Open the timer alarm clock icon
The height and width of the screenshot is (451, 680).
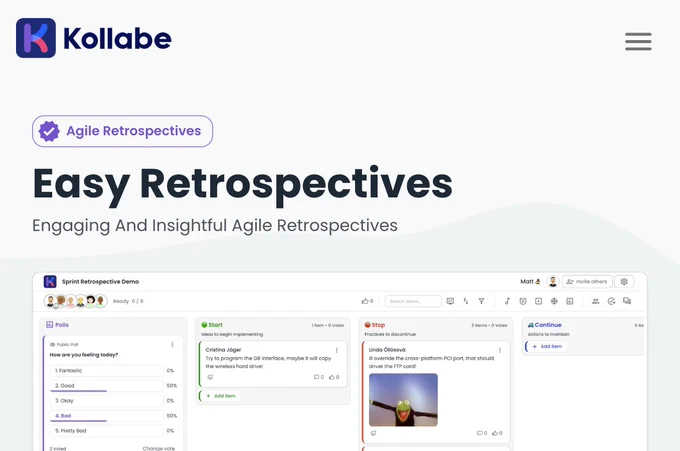523,301
